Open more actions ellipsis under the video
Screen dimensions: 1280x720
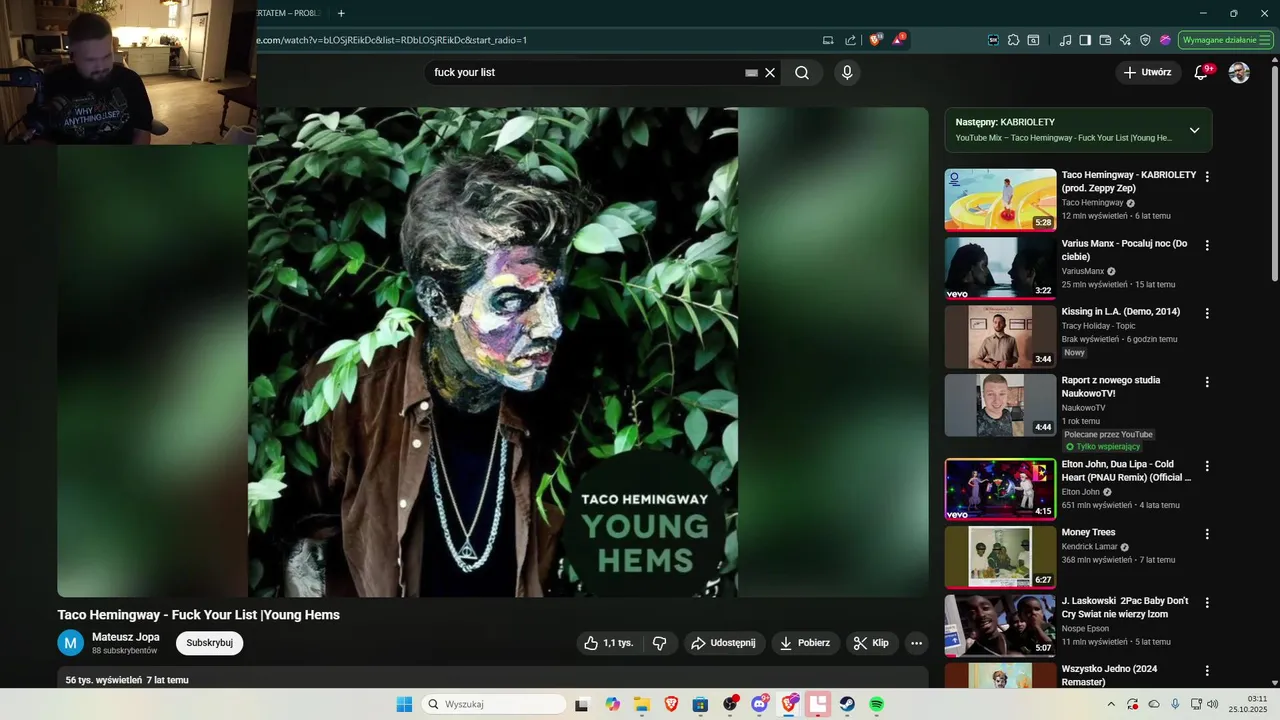tap(916, 643)
